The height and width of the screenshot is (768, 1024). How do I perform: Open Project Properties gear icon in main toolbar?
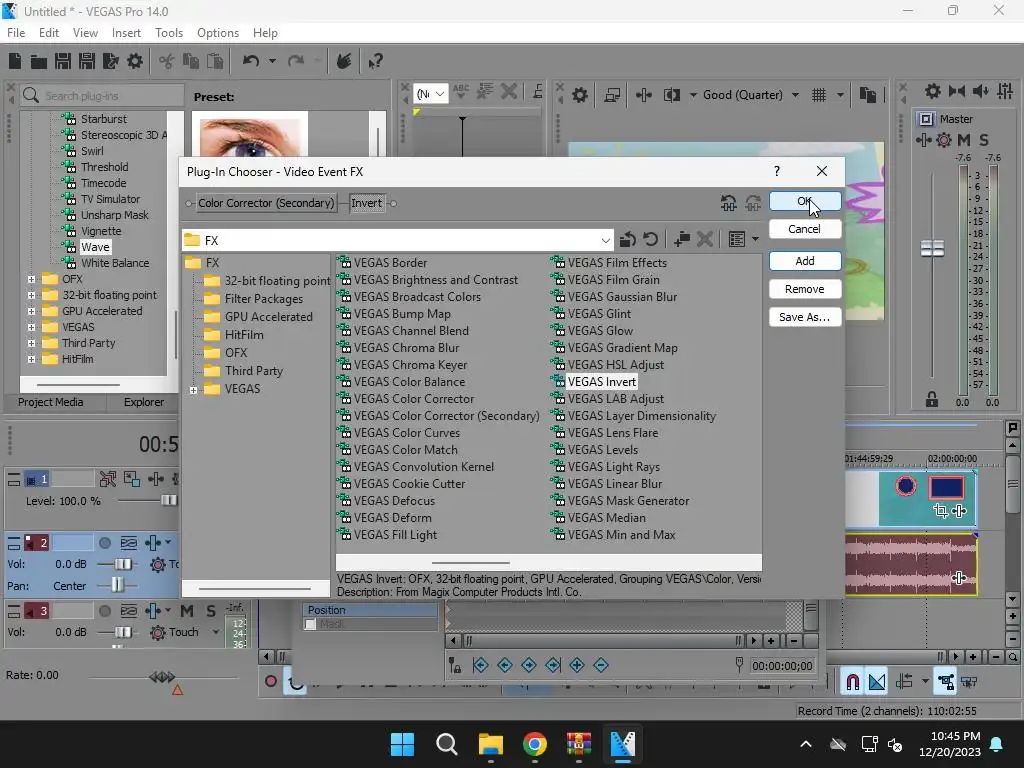click(x=135, y=61)
